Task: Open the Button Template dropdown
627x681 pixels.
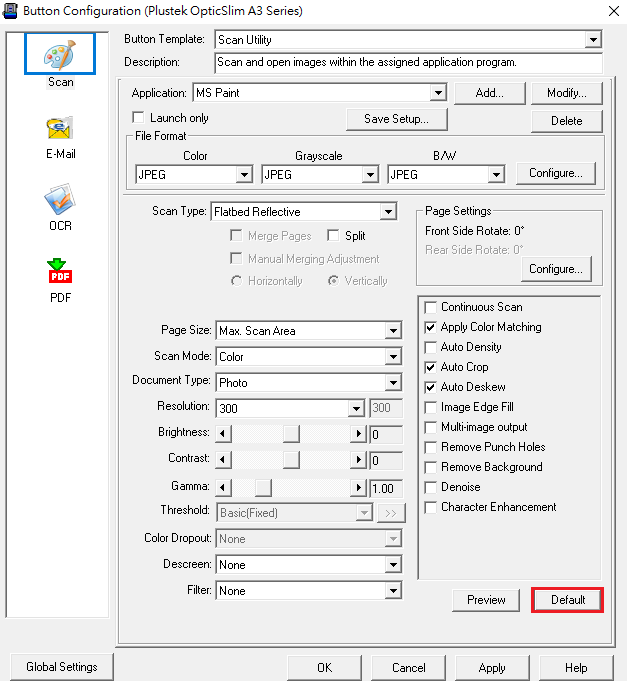Action: coord(593,40)
